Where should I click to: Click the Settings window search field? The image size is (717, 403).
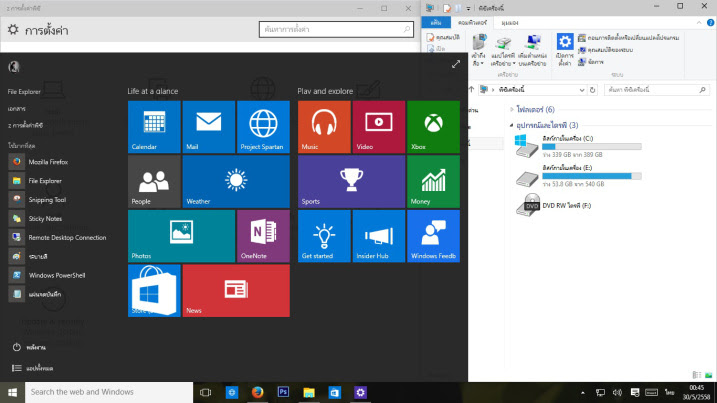coord(336,29)
